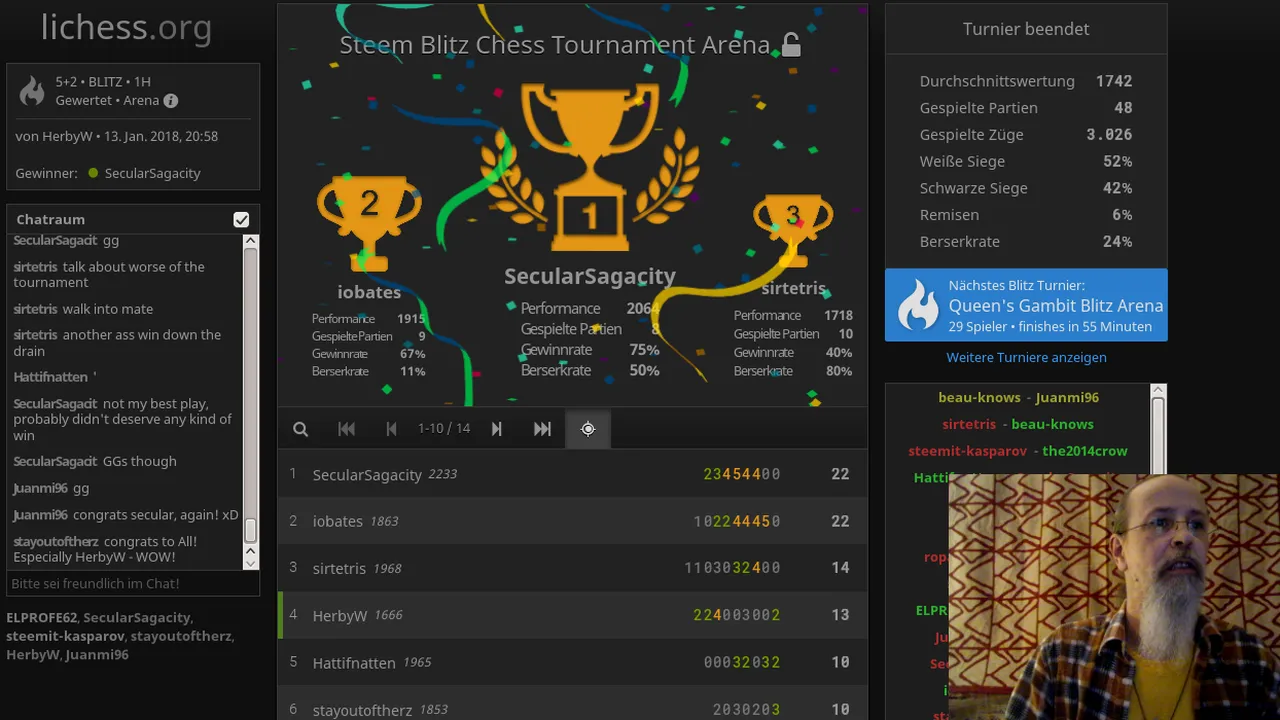Screen dimensions: 1280x720
Task: Open sirtetris - beau-knows game
Action: tap(1018, 424)
